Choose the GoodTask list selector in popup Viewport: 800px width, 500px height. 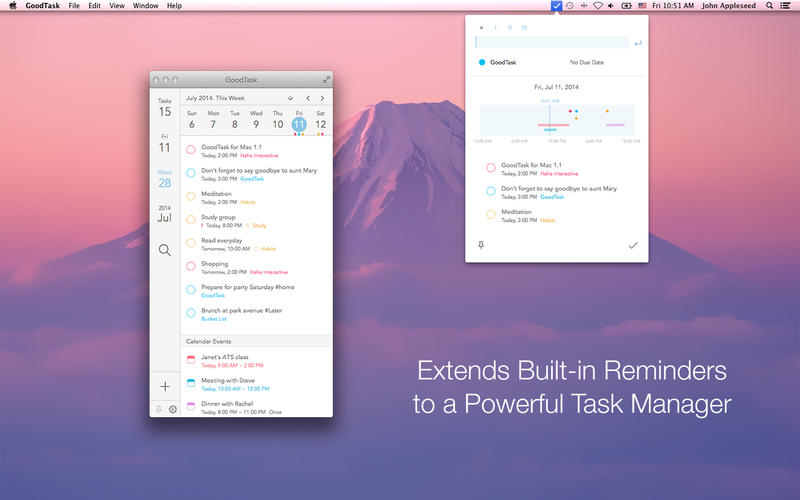pos(503,62)
